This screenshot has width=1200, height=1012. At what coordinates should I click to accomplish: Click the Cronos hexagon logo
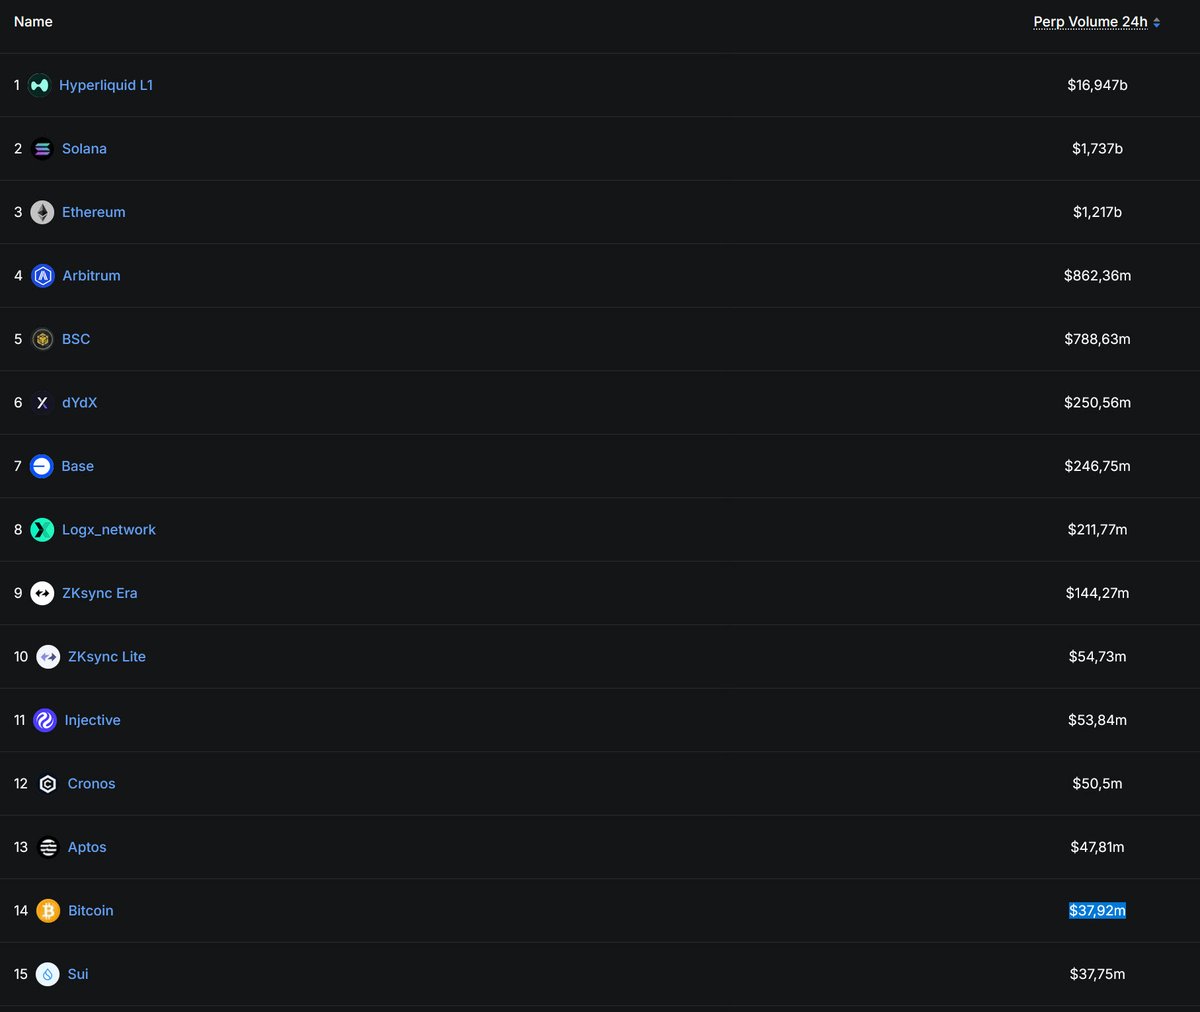pyautogui.click(x=48, y=784)
